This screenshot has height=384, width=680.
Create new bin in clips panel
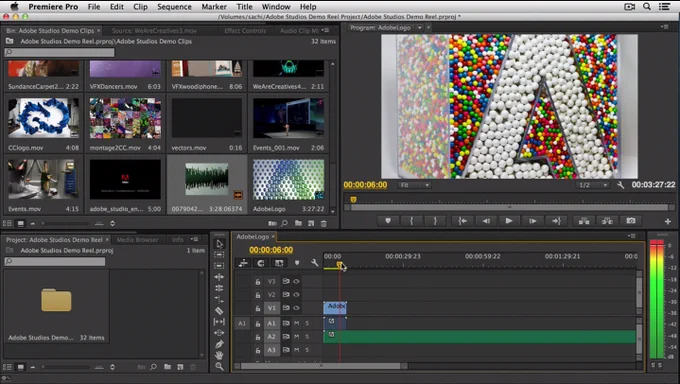298,223
